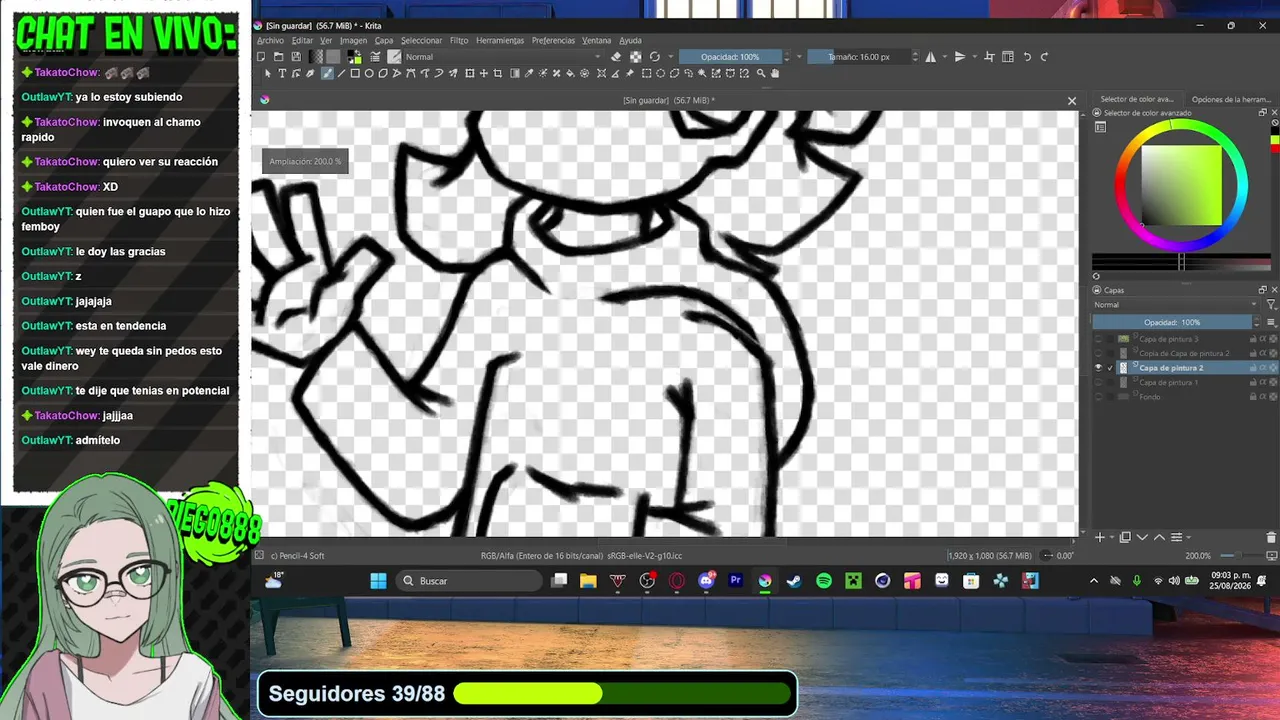Screen dimensions: 1280x720
Task: Open an existing document file
Action: (x=279, y=57)
